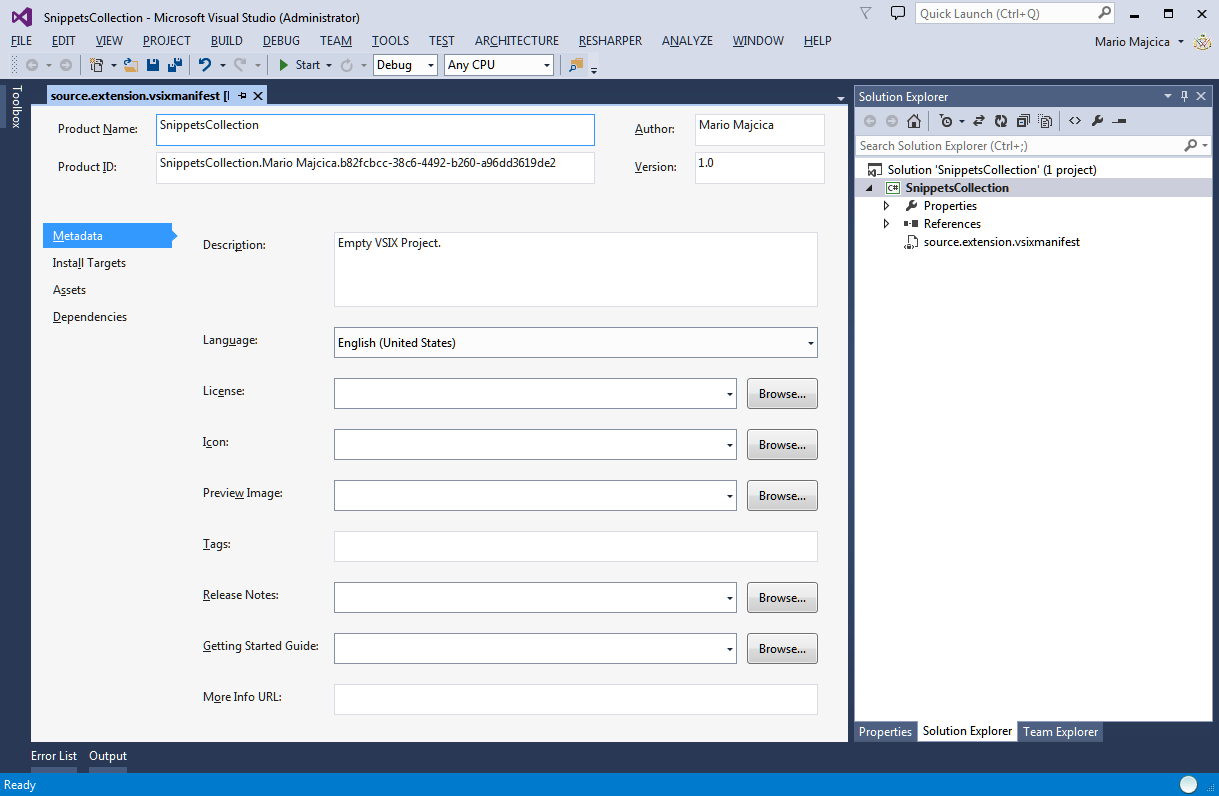Click Browse button for Getting Started Guide
1219x796 pixels.
click(782, 649)
